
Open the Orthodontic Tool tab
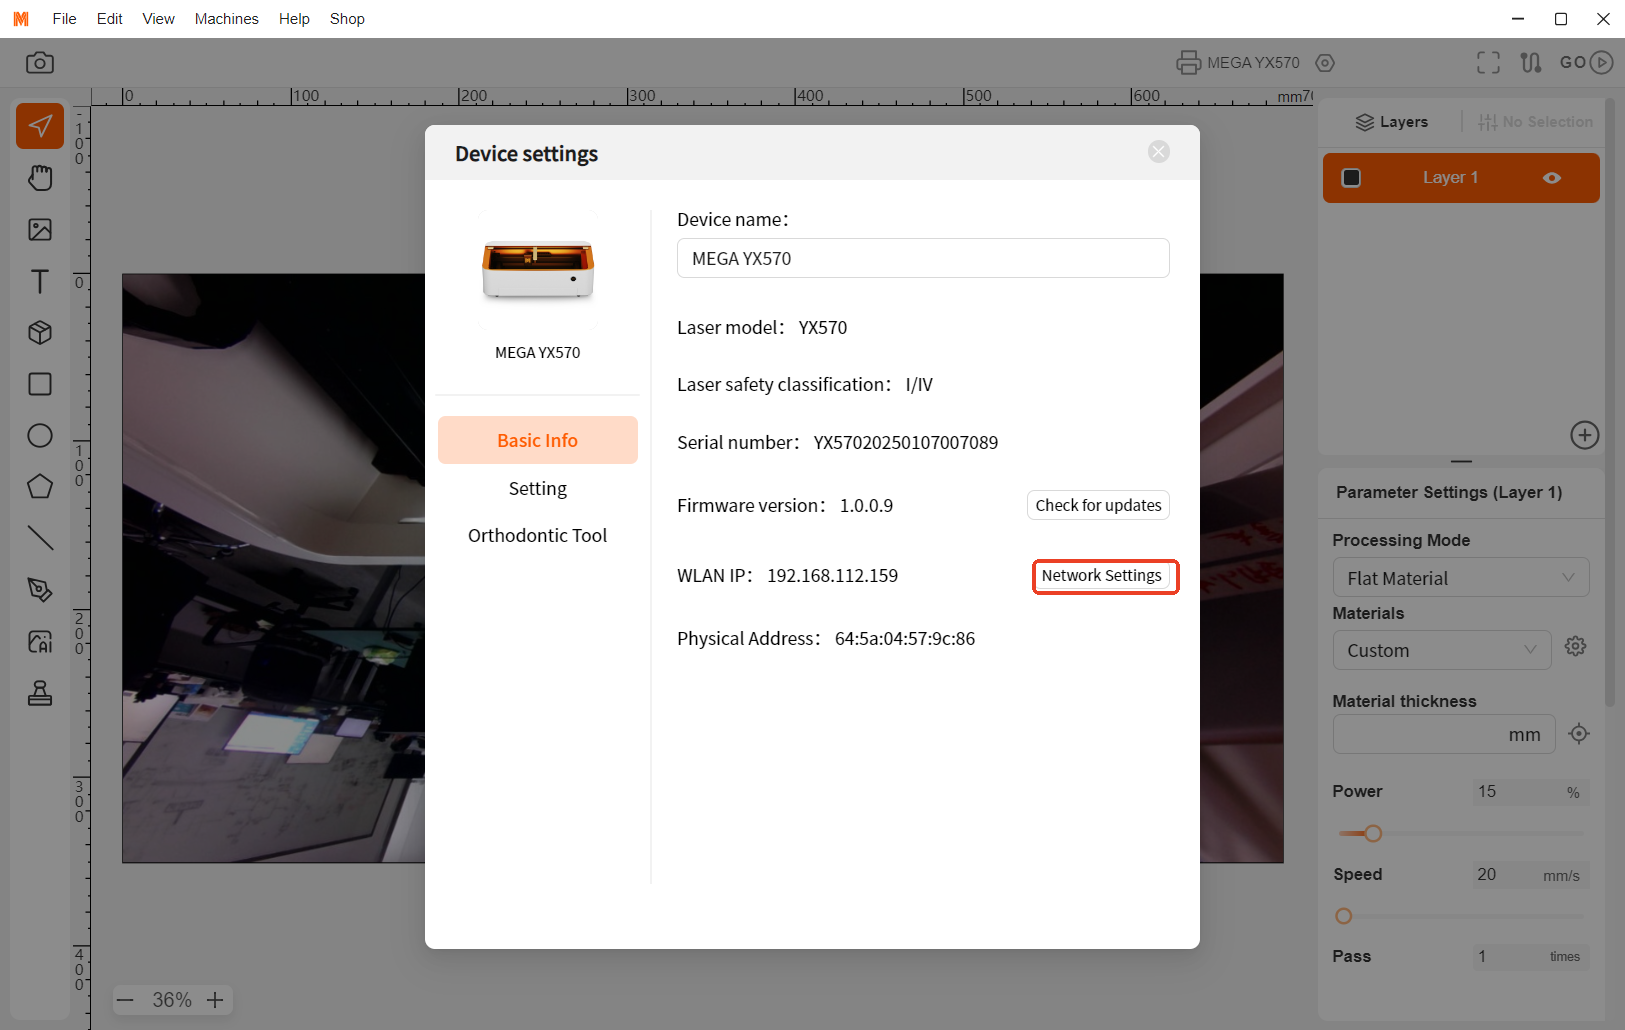pos(537,536)
